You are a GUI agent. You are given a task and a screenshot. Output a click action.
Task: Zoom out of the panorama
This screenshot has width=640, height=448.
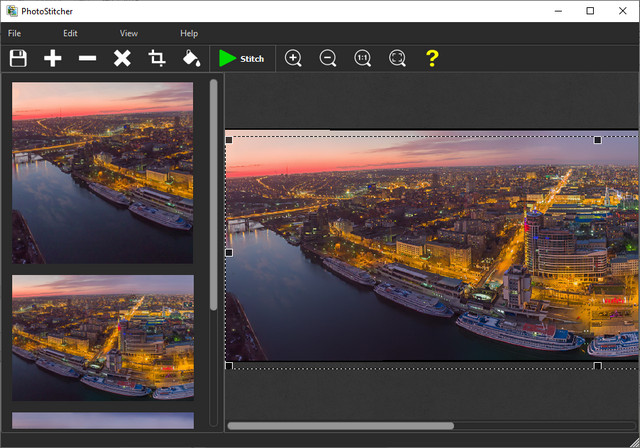pyautogui.click(x=328, y=59)
